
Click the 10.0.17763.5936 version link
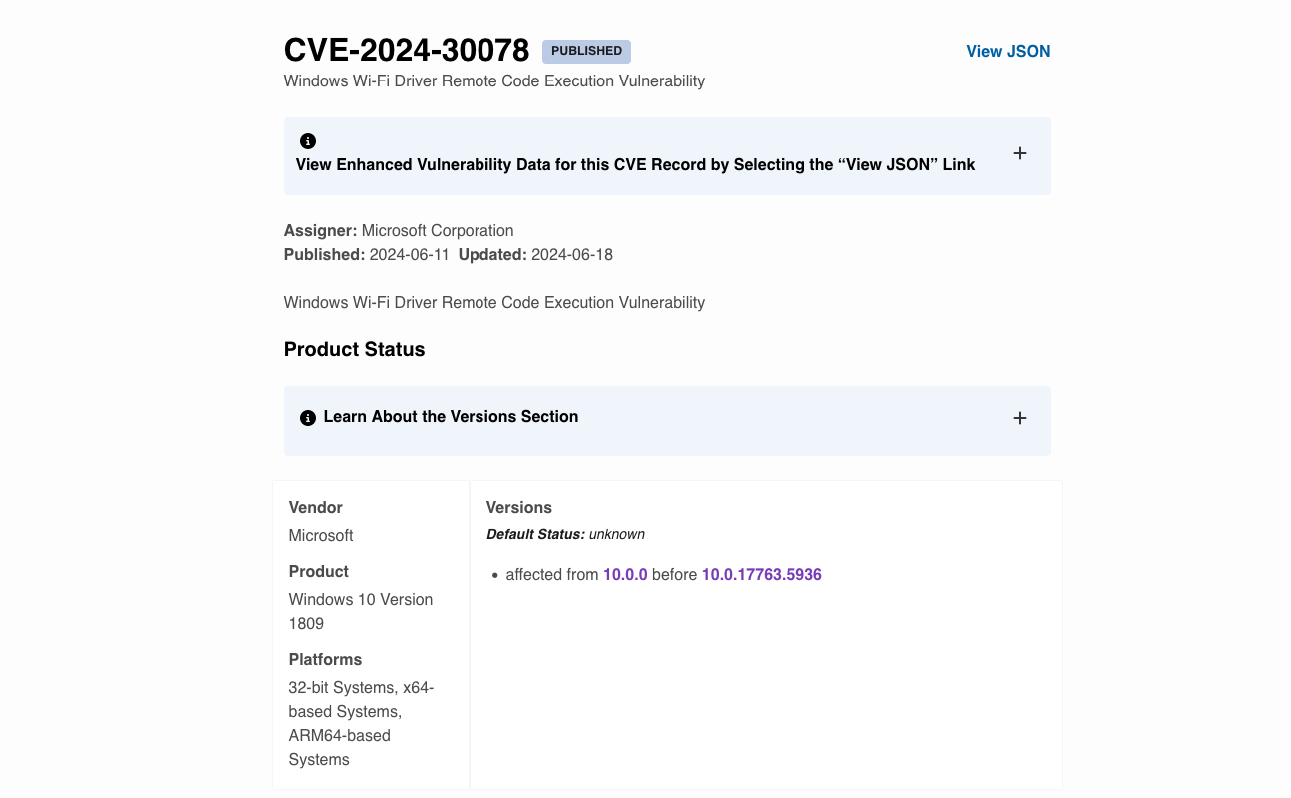coord(761,574)
